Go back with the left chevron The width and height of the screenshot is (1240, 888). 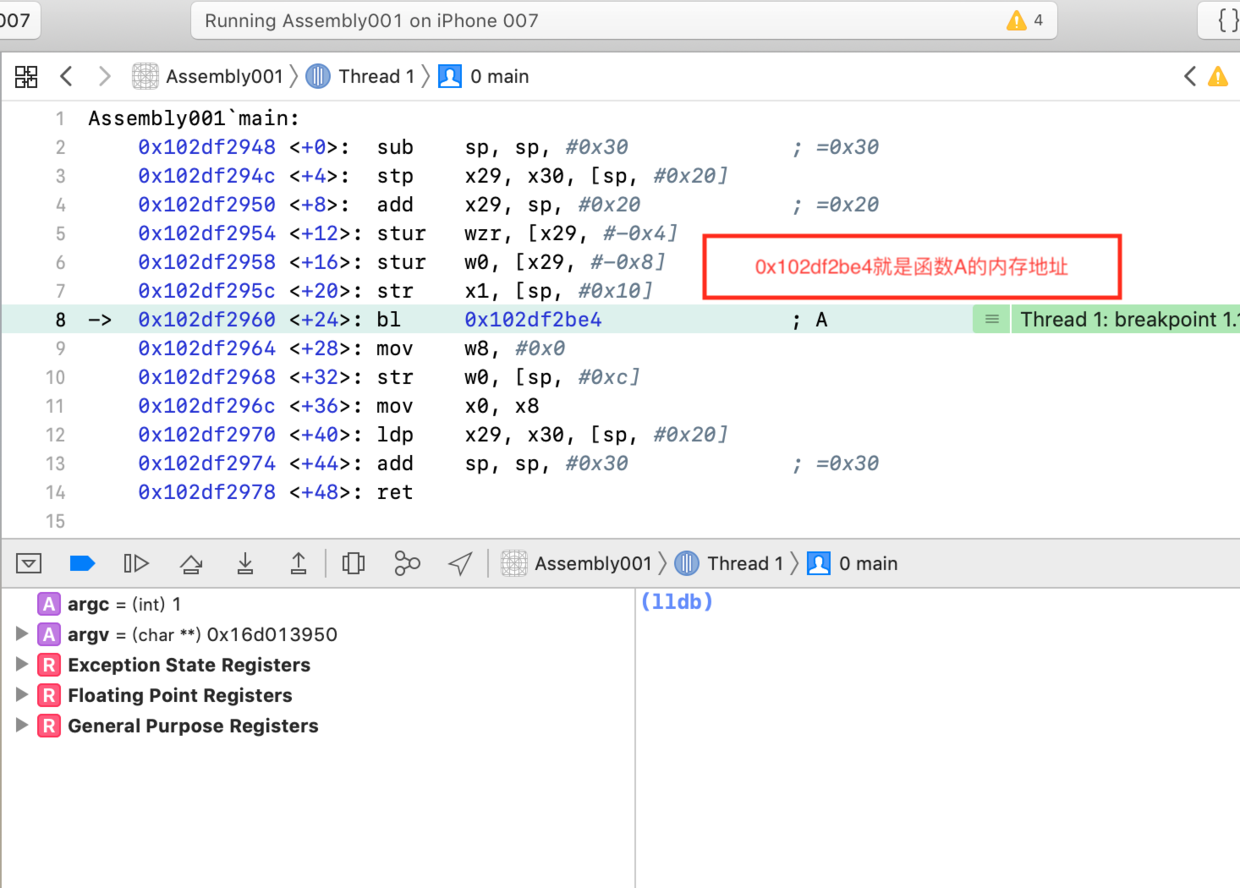pos(66,77)
